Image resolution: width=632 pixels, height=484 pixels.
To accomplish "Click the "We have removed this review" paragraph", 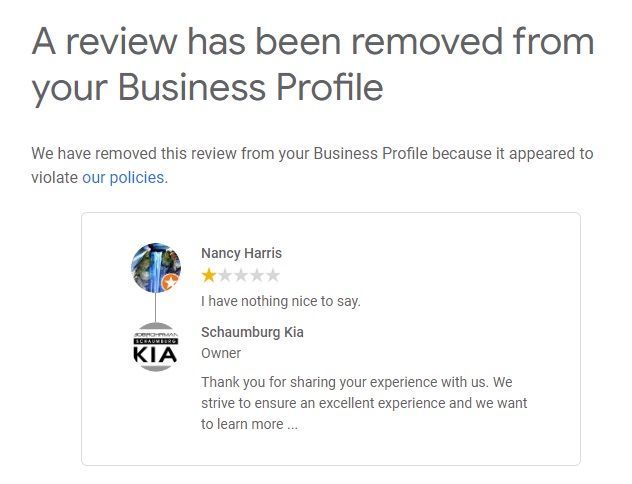I will click(312, 154).
